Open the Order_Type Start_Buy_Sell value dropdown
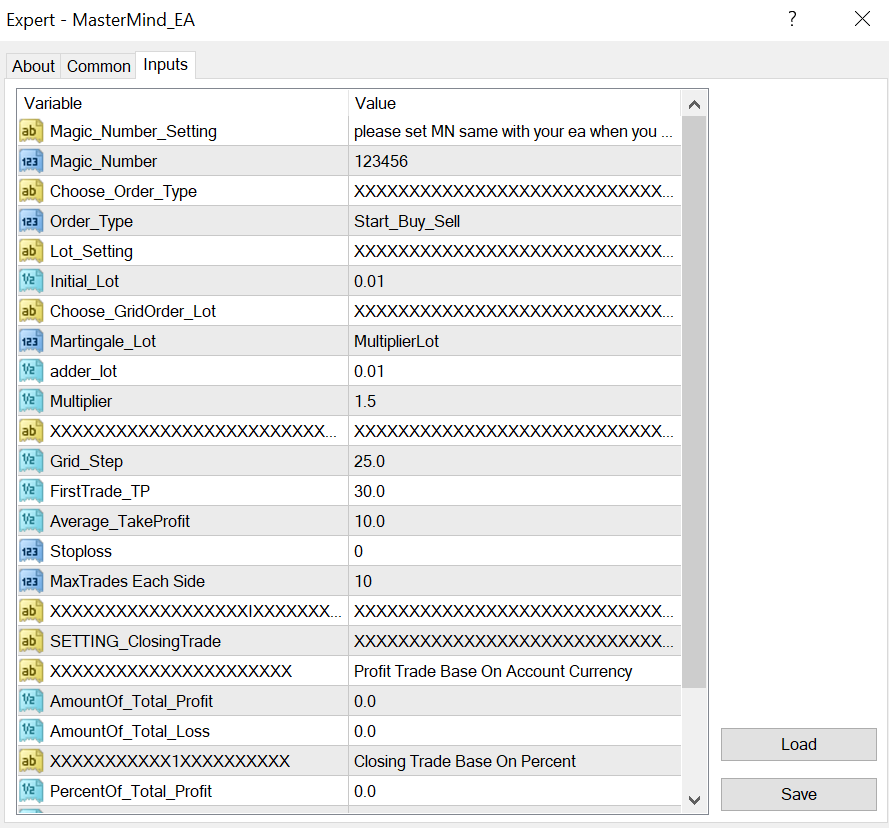The image size is (889, 828). click(514, 221)
